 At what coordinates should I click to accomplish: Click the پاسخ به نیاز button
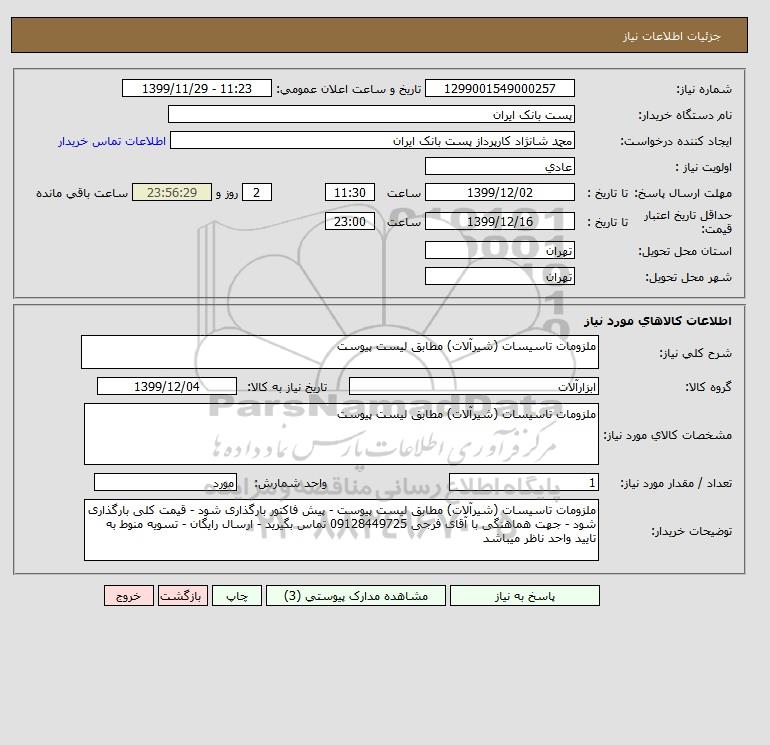(x=524, y=596)
